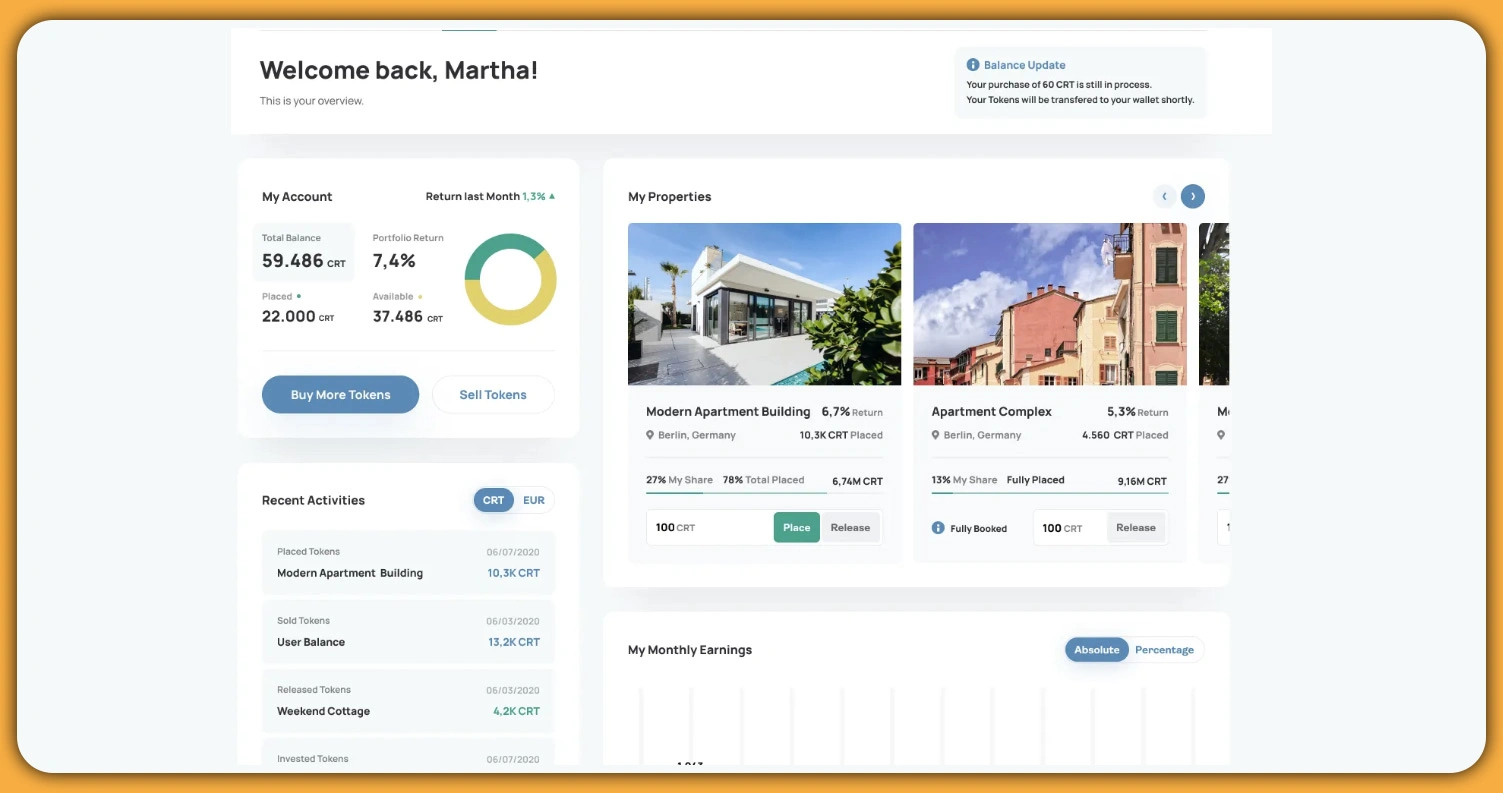Click the Modern Apartment Building share progress bar

tap(735, 493)
